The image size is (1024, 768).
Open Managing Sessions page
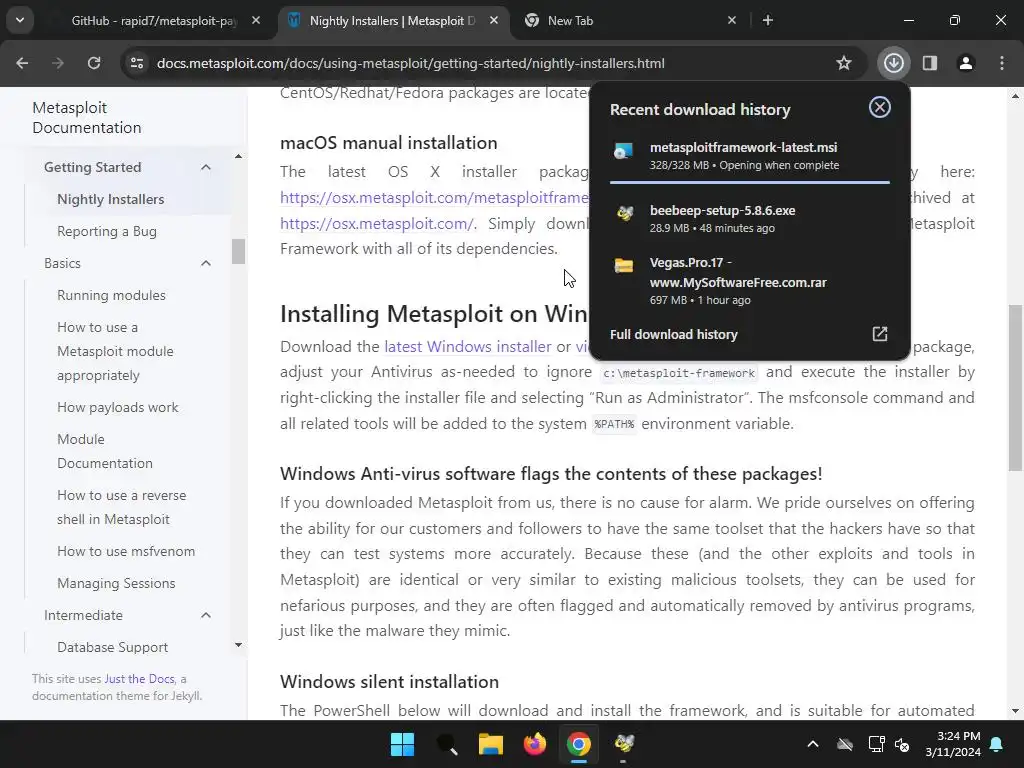pyautogui.click(x=116, y=583)
